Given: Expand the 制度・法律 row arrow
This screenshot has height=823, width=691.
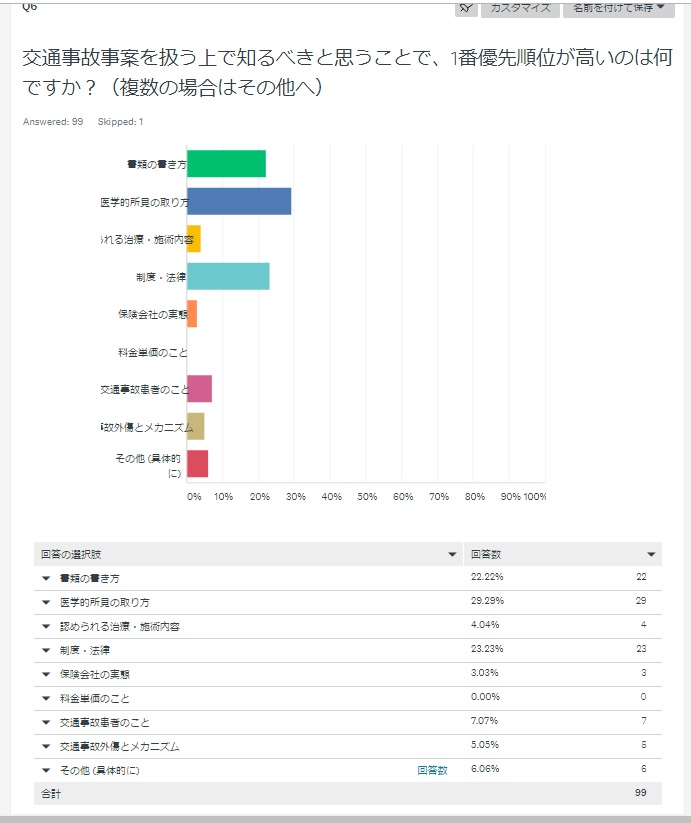Looking at the screenshot, I should (x=46, y=651).
